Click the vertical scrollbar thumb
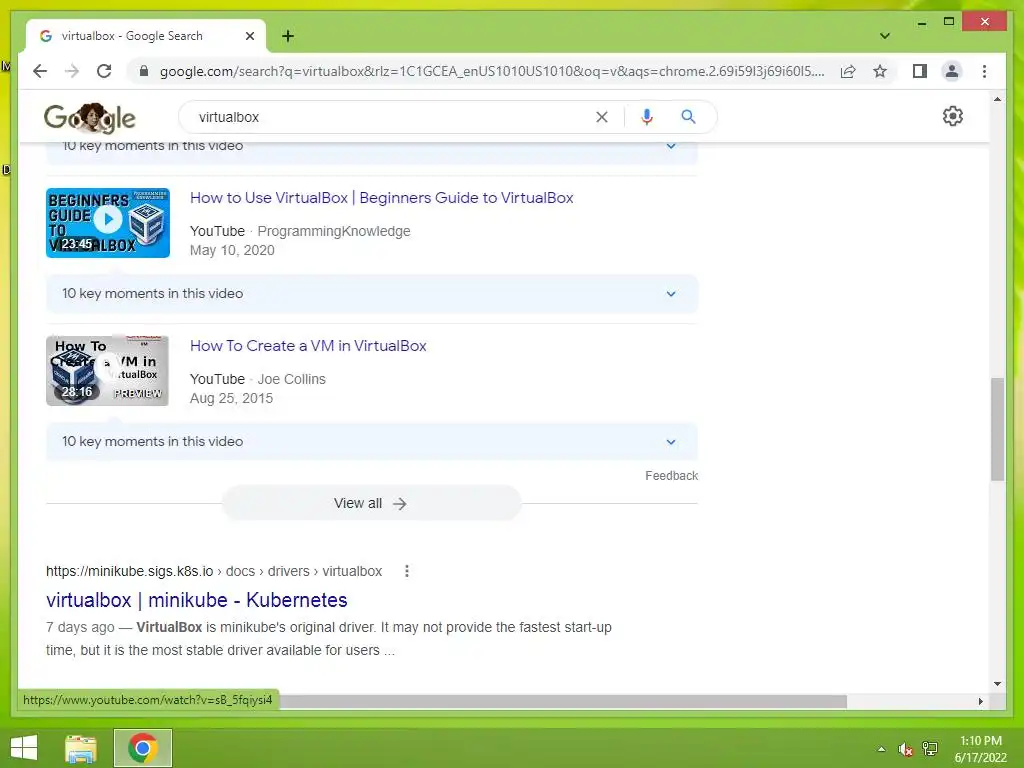 997,428
